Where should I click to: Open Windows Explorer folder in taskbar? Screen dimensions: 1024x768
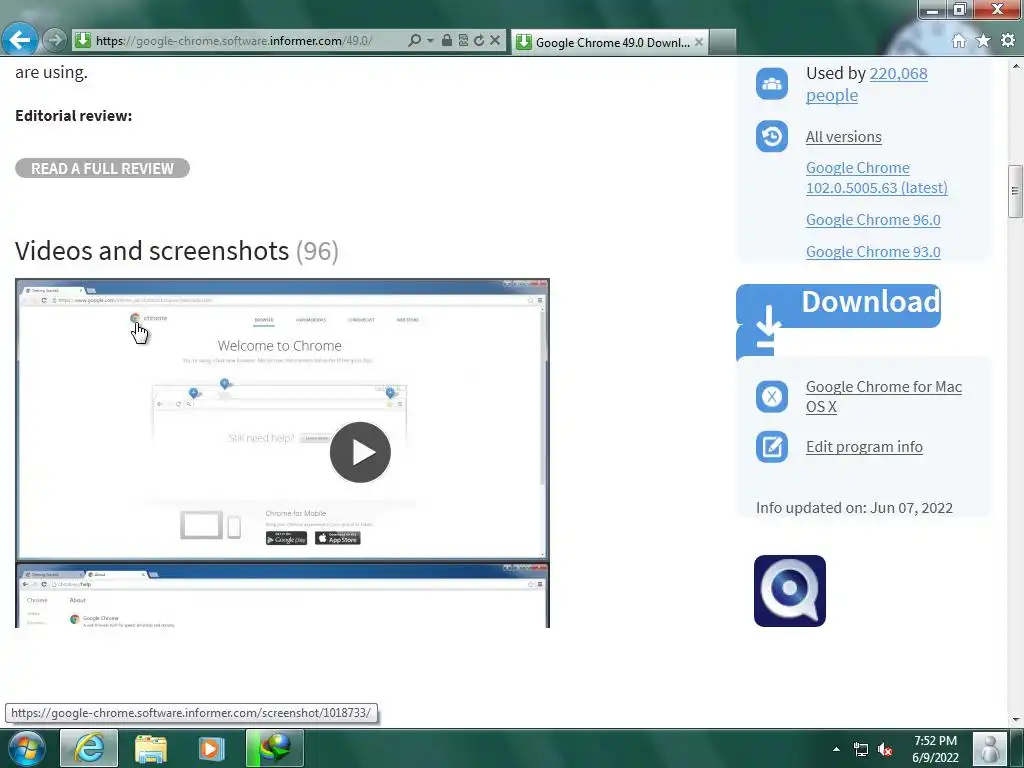(151, 748)
